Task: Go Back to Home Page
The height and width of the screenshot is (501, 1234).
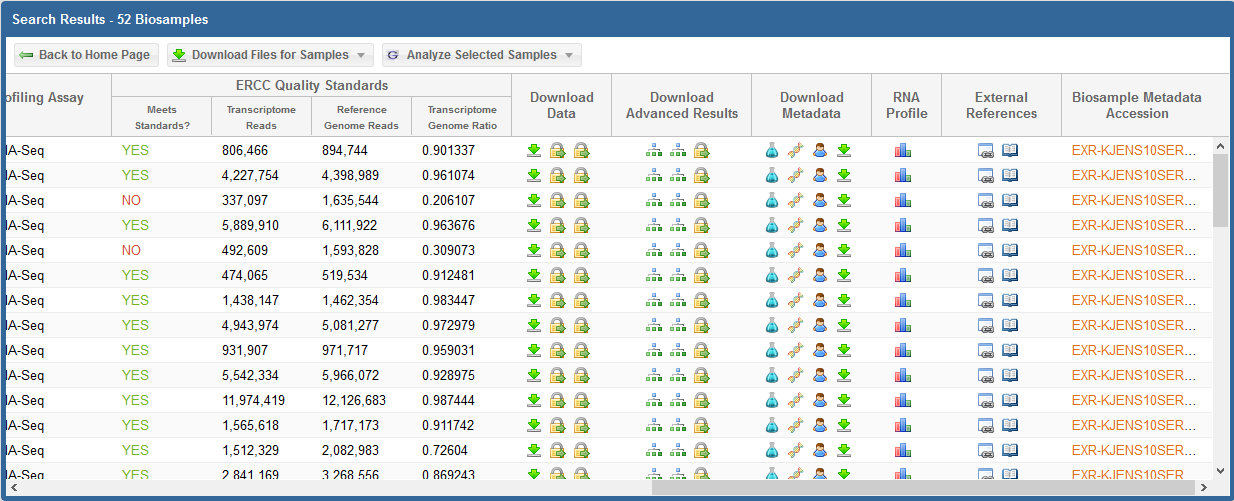Action: (86, 55)
